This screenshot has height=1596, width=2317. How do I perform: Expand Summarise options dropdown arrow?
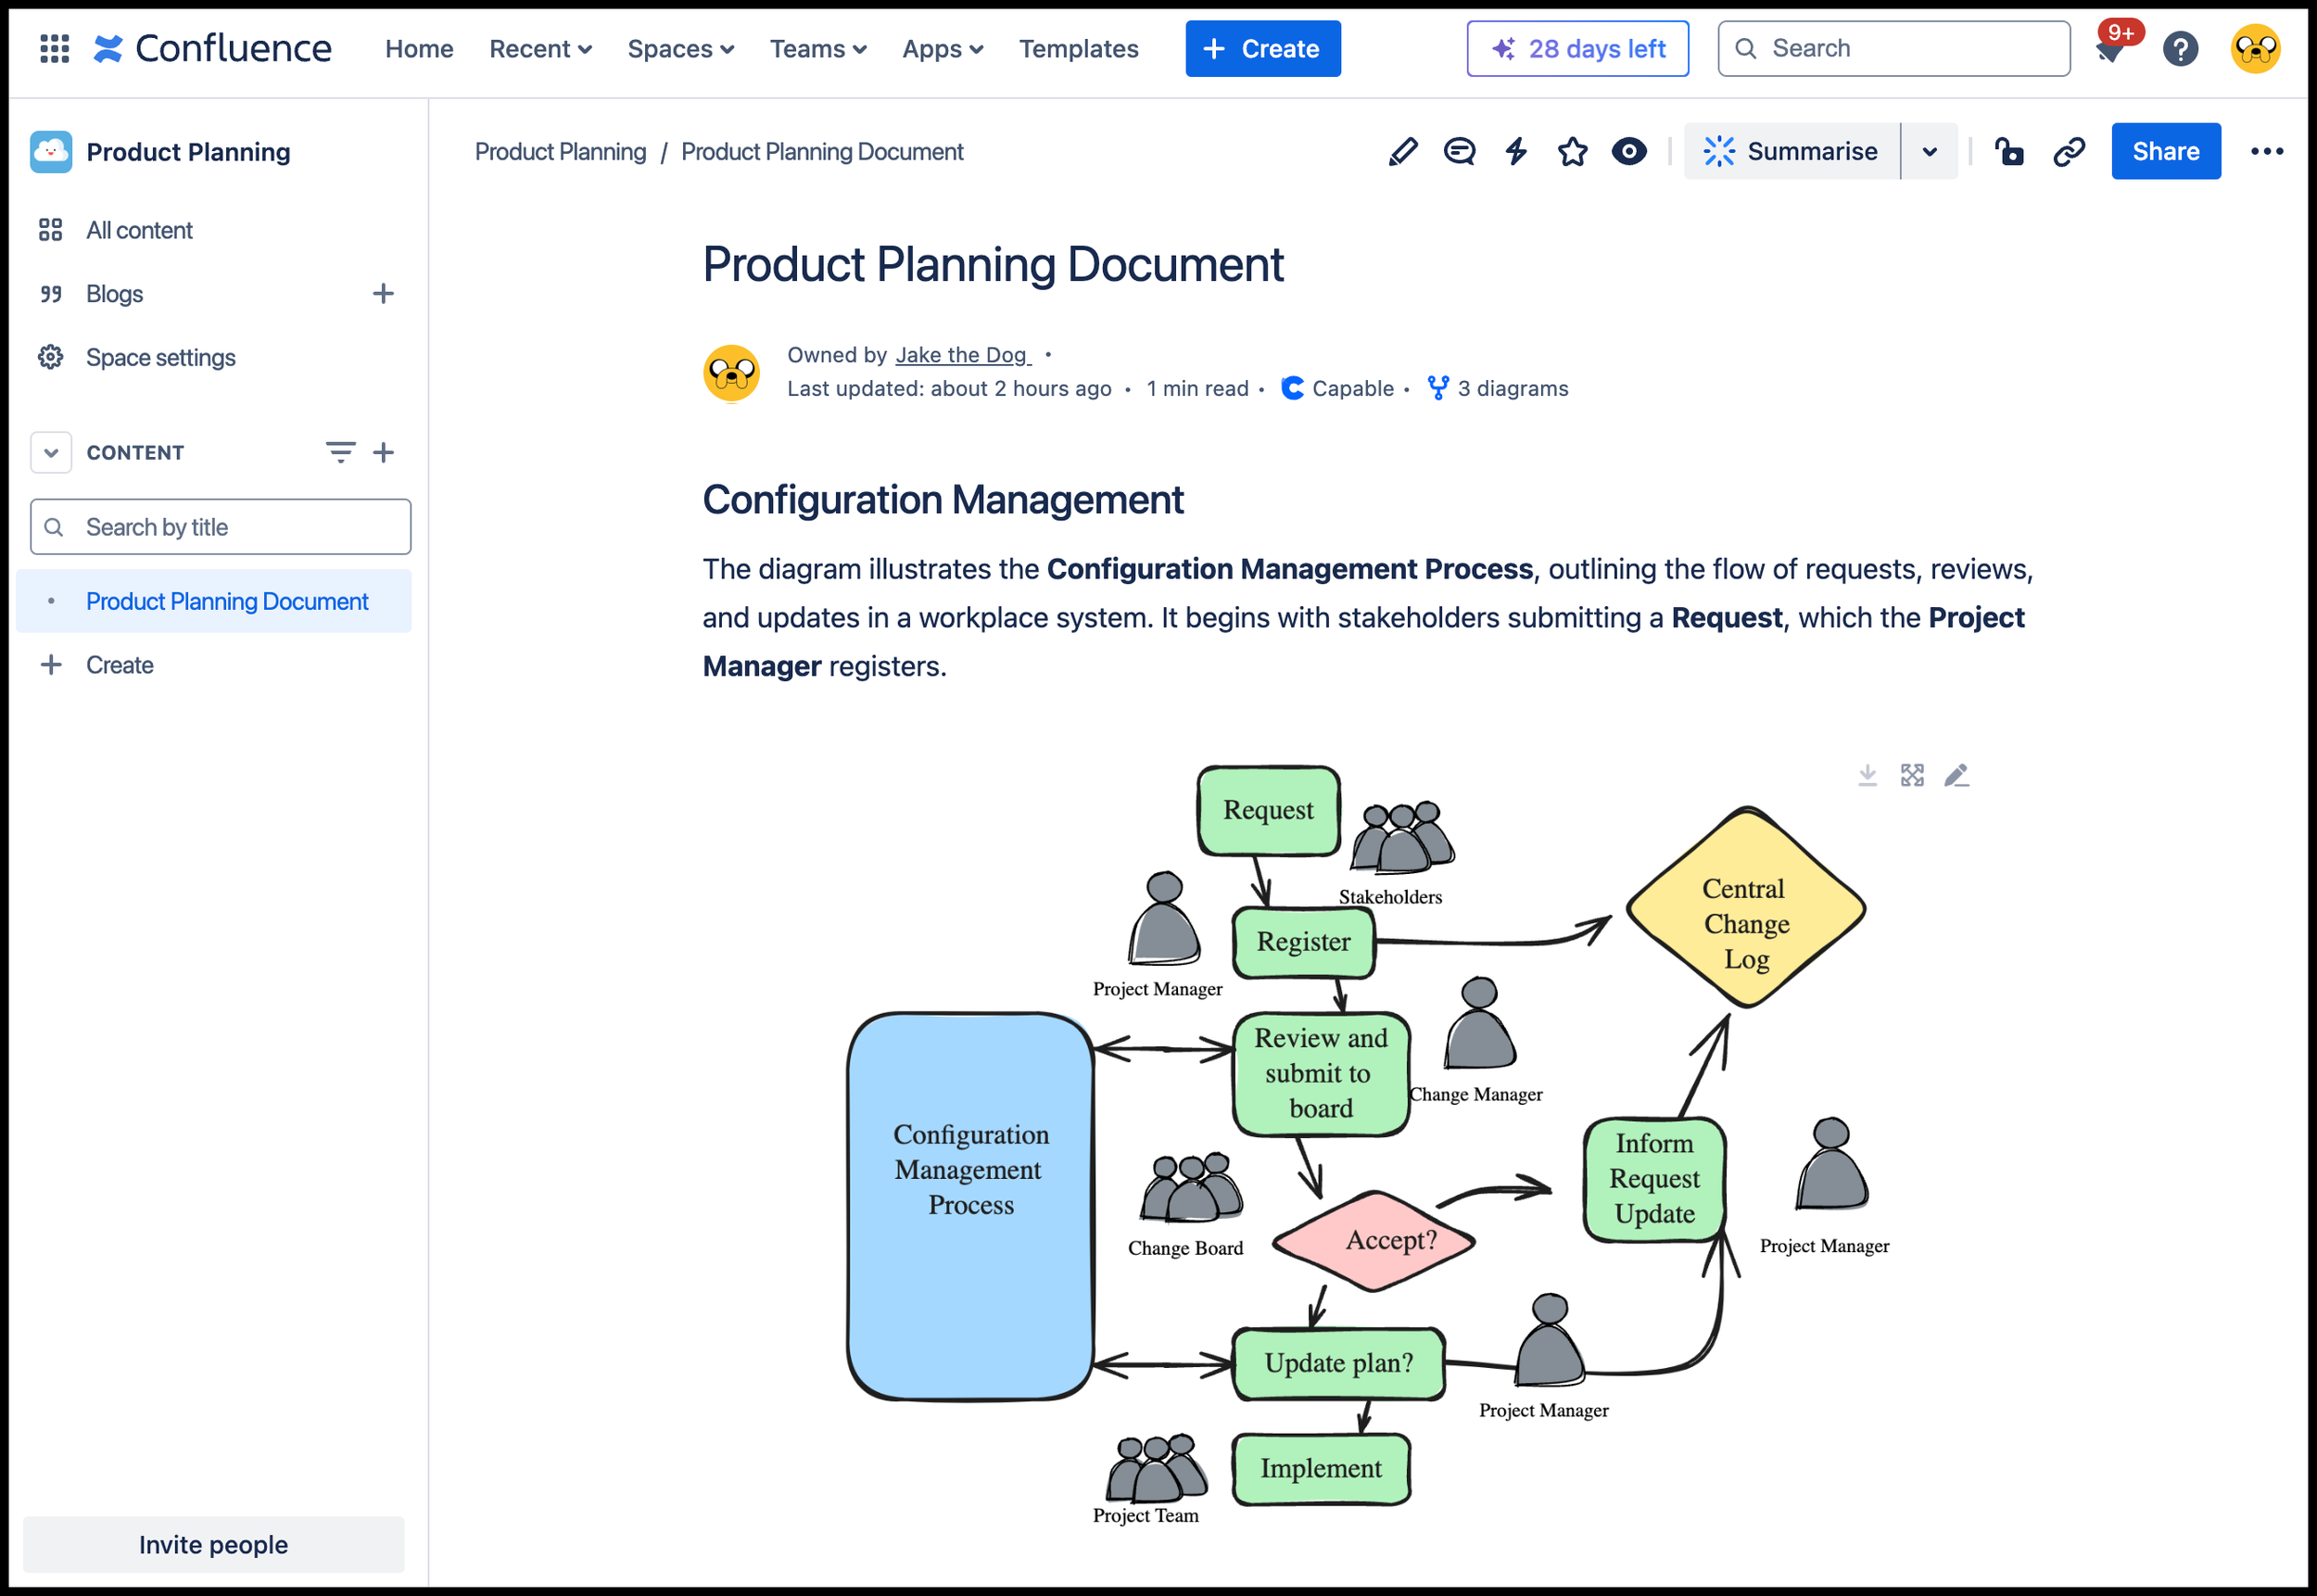click(x=1929, y=152)
